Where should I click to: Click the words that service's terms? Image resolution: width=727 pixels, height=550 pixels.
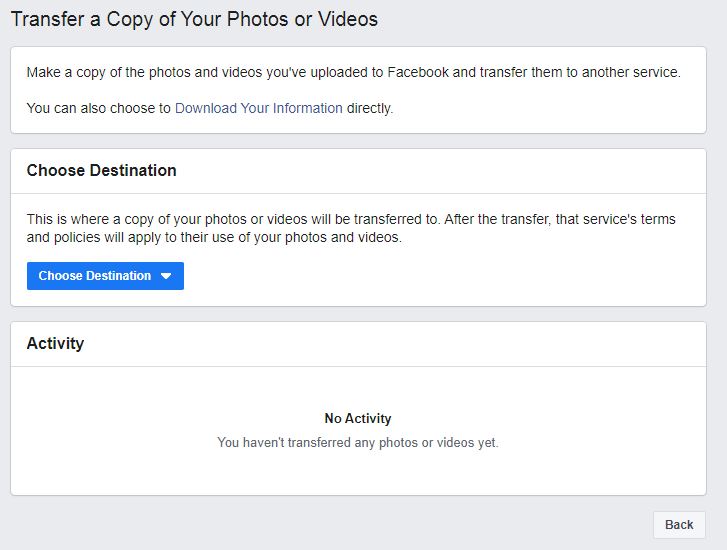[616, 219]
